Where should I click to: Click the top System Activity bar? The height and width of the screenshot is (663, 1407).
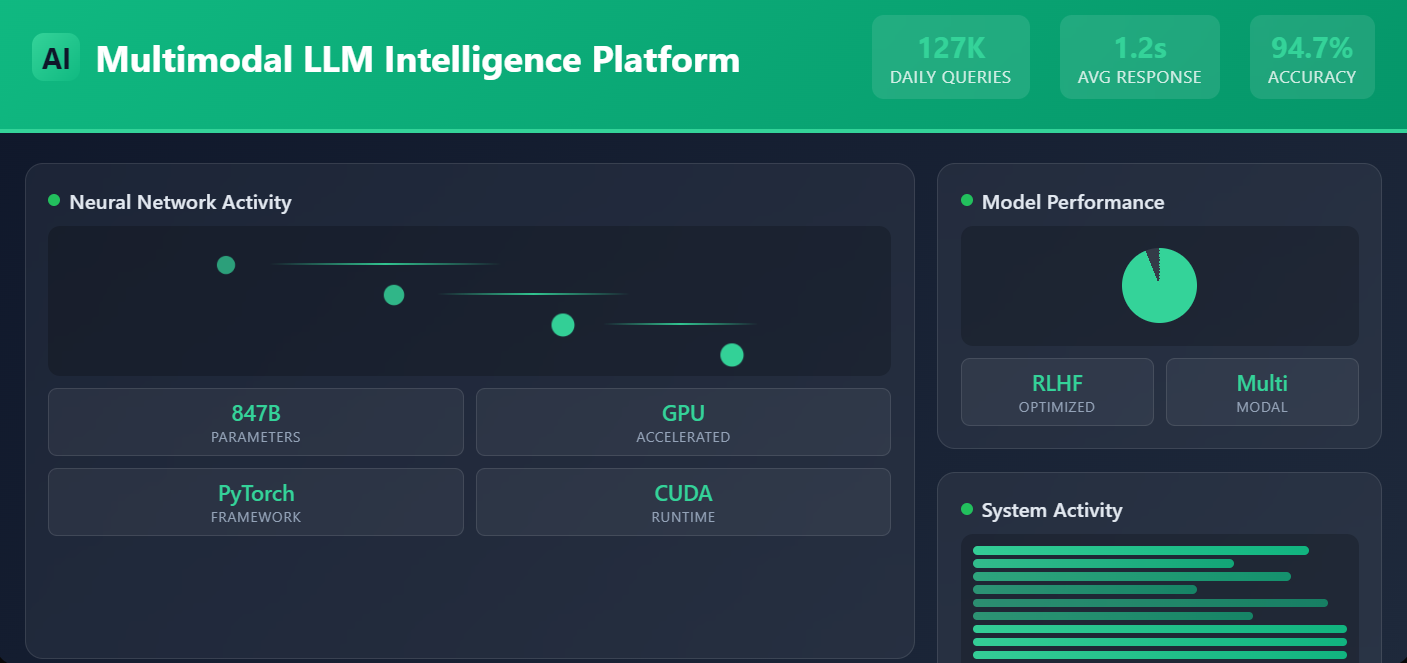(x=1140, y=550)
